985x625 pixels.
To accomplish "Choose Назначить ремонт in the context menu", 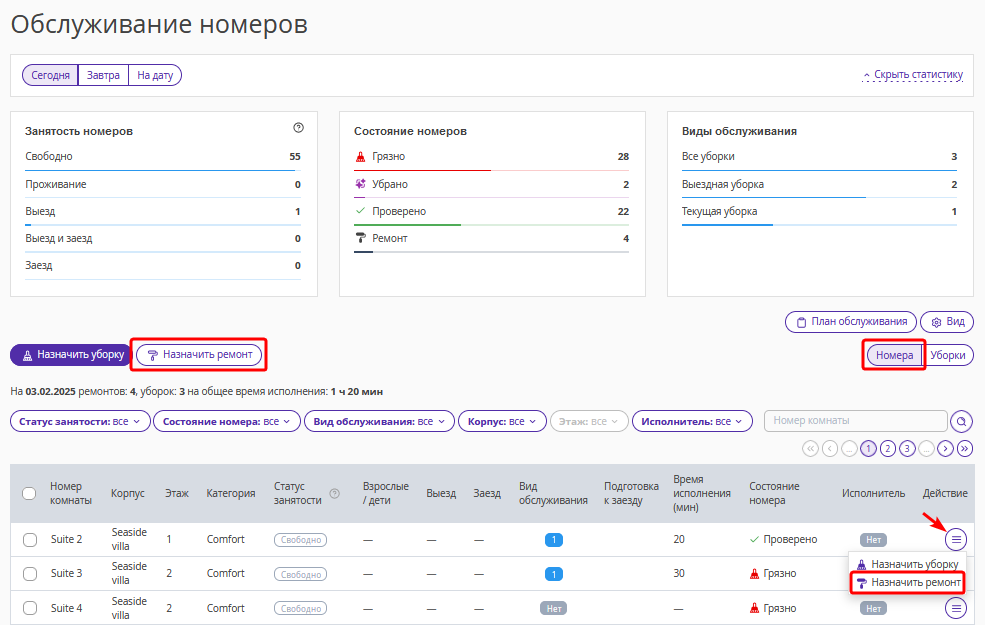I will (x=908, y=582).
